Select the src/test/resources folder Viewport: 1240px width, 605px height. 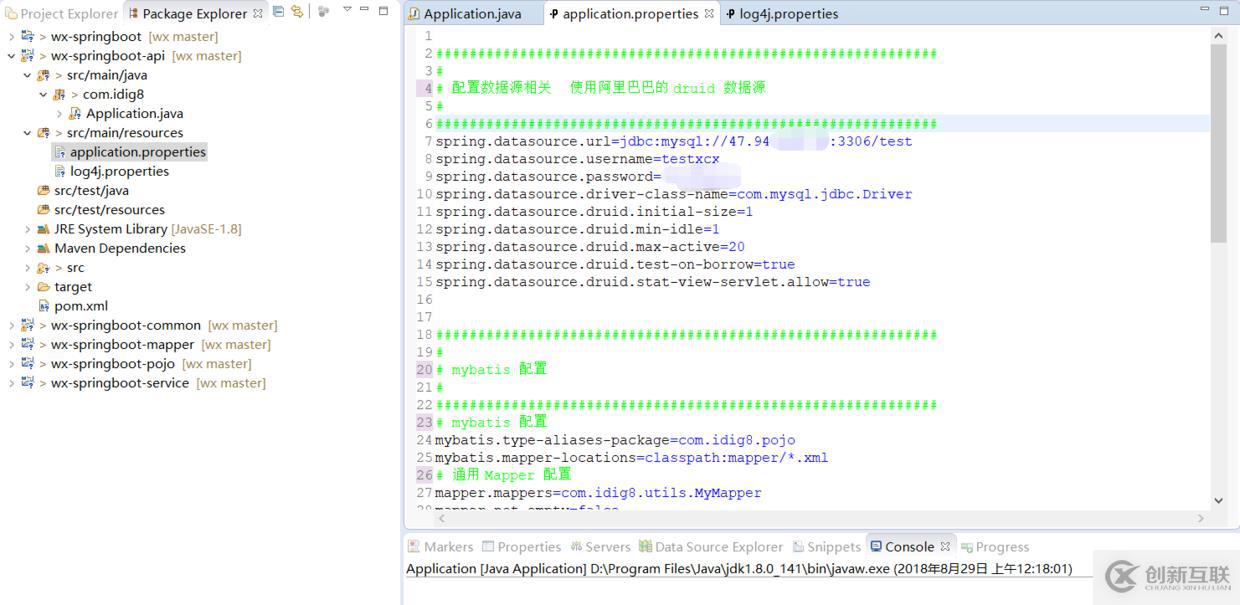[x=109, y=210]
